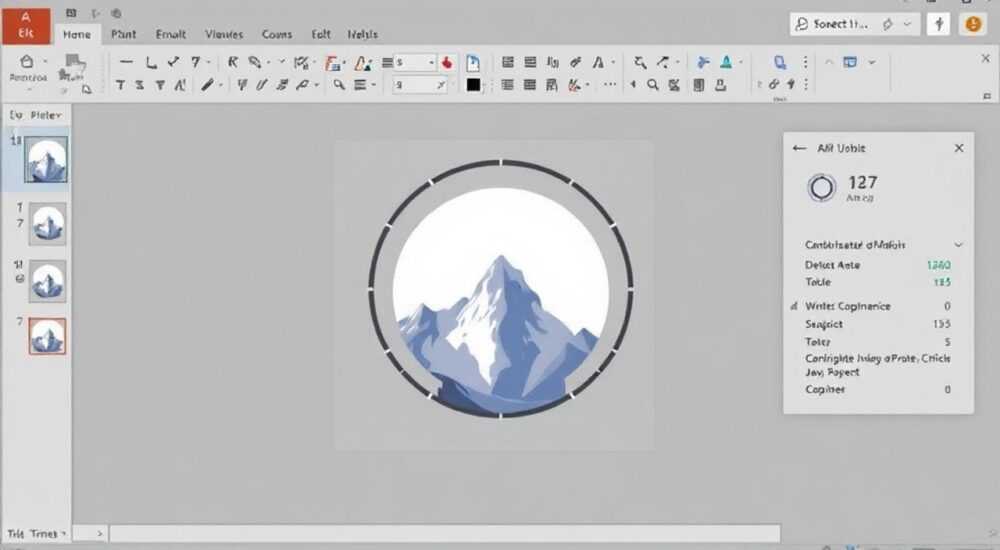Open the Eolt ribbon tab
The width and height of the screenshot is (1000, 550).
(x=321, y=34)
